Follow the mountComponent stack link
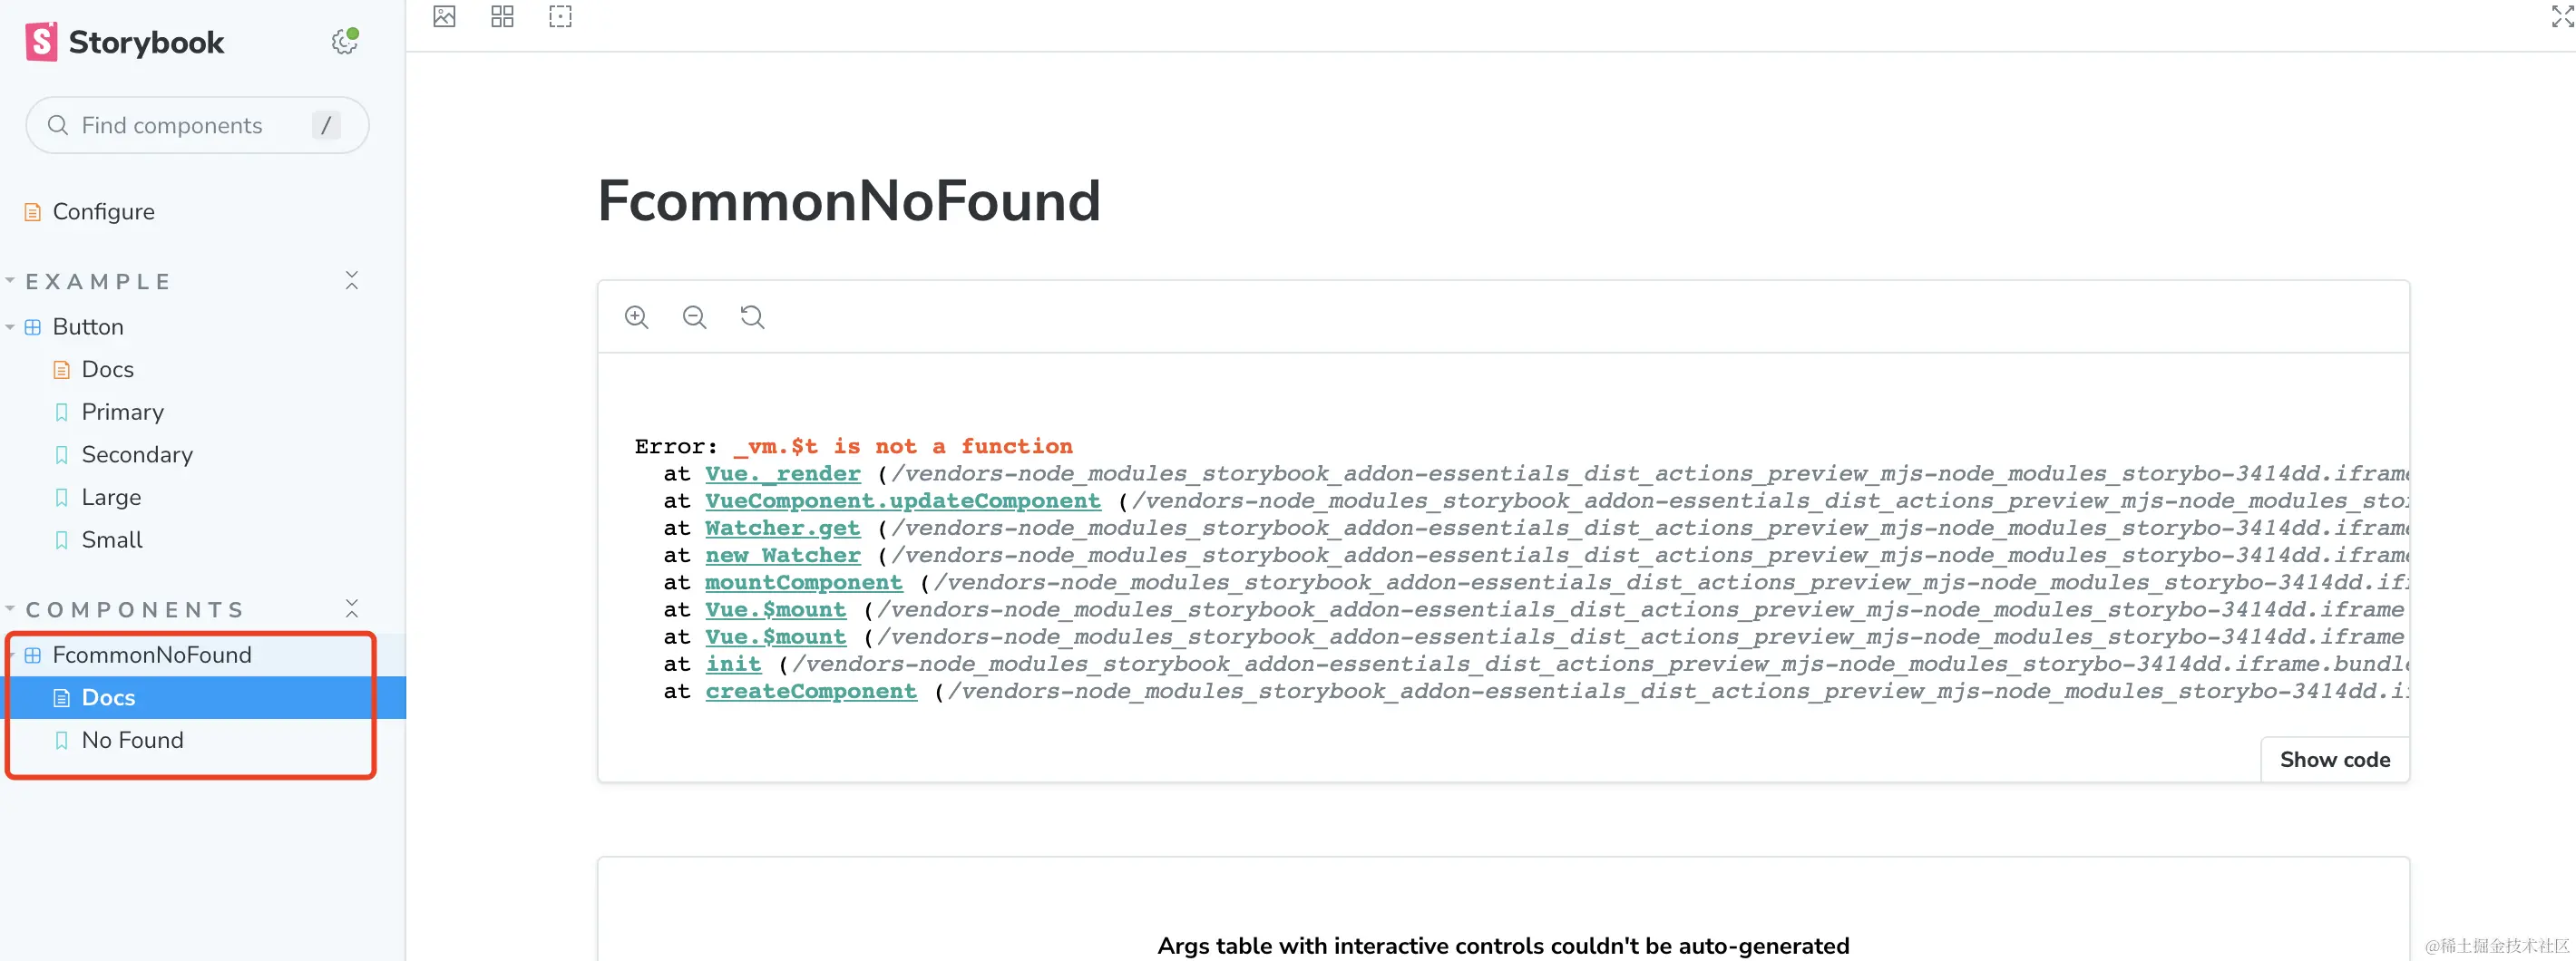Screen dimensions: 2576x961 pos(804,582)
